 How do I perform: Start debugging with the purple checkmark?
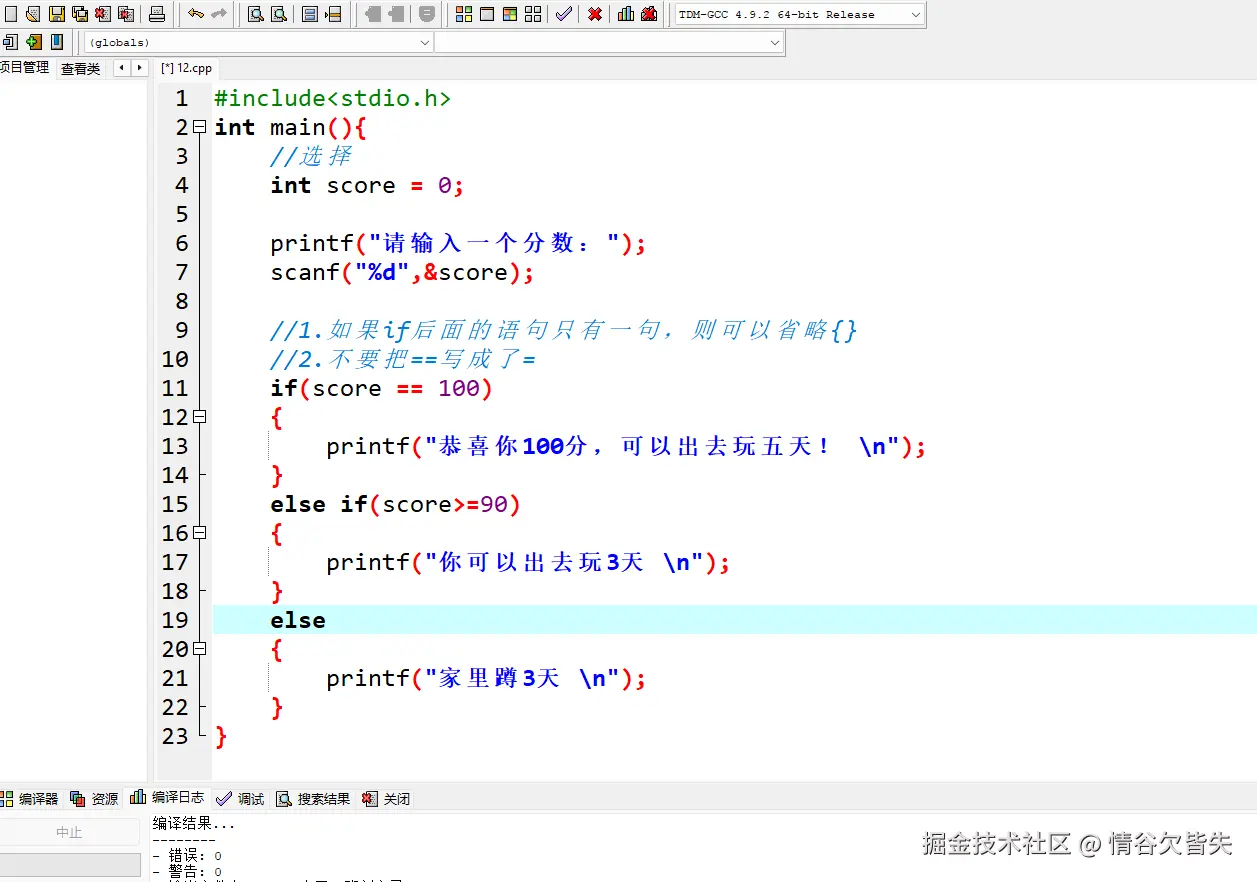click(564, 14)
